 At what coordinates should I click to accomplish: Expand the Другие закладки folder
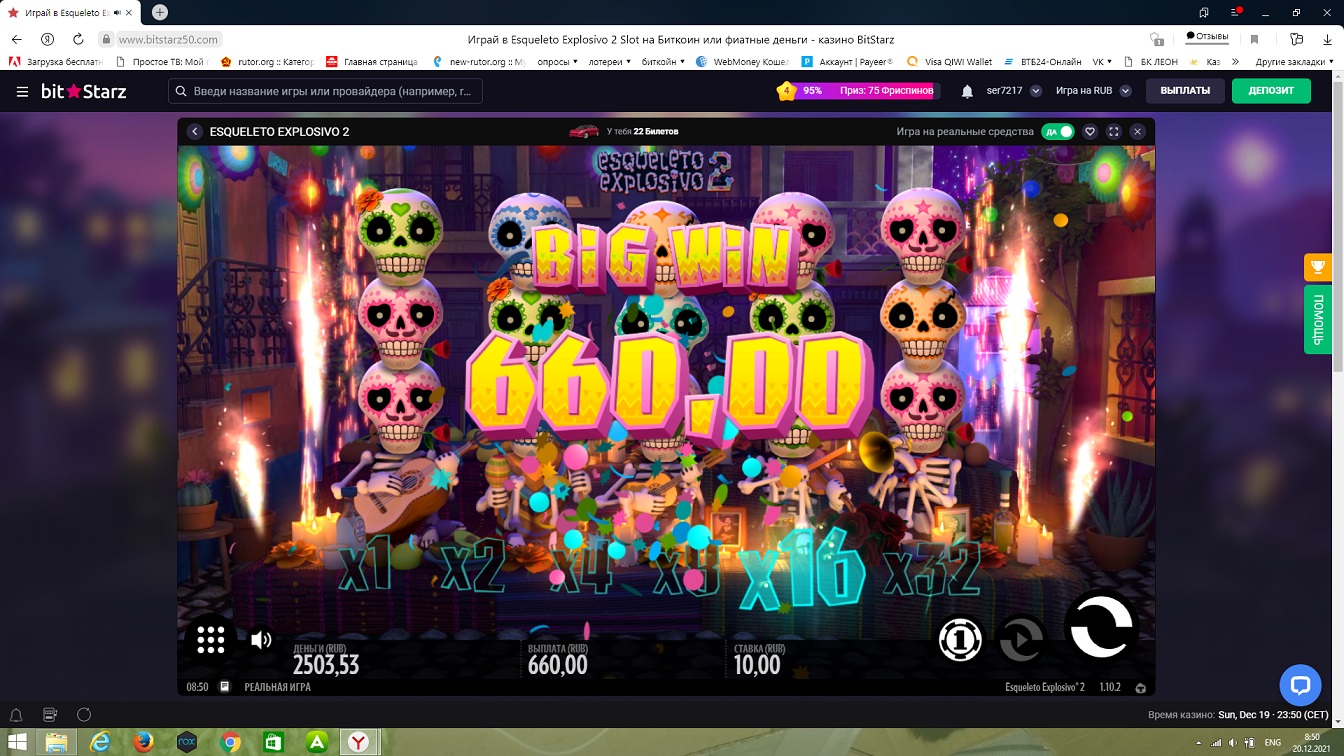tap(1294, 62)
